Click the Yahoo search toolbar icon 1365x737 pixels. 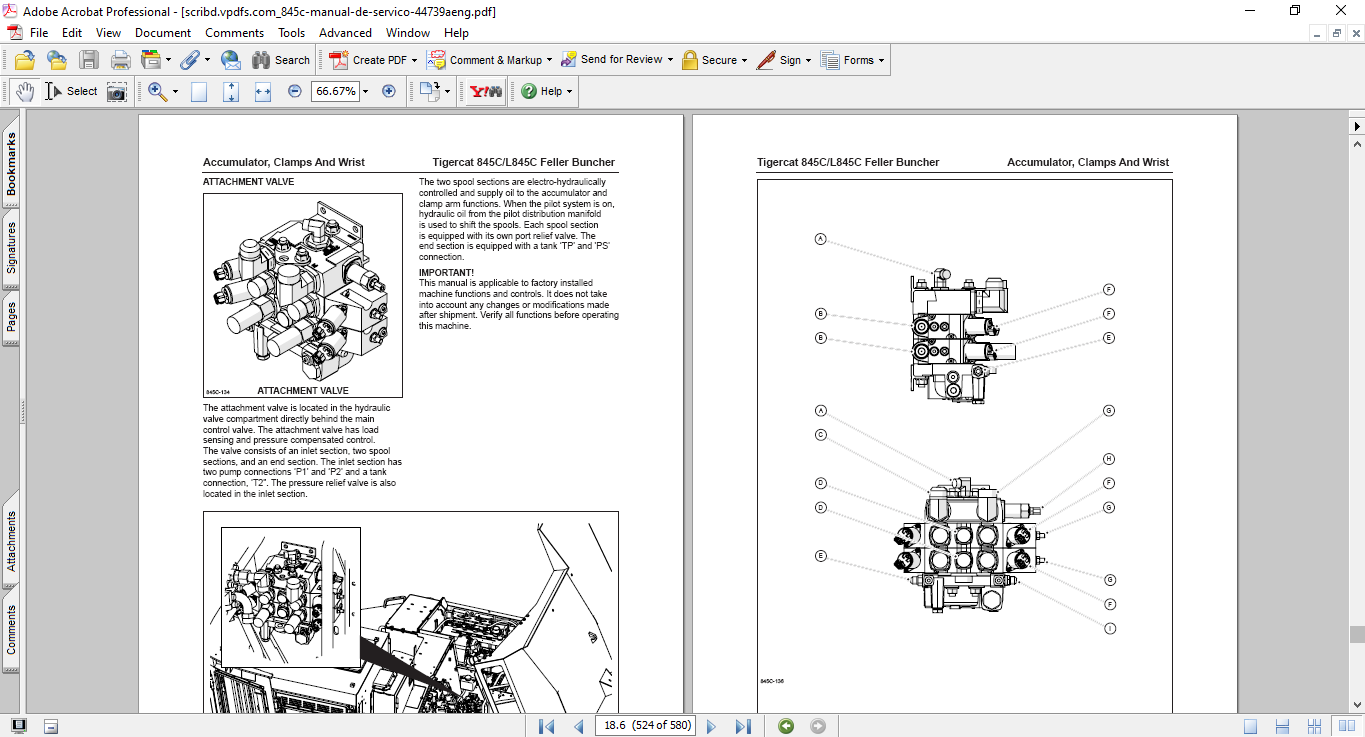(x=486, y=91)
